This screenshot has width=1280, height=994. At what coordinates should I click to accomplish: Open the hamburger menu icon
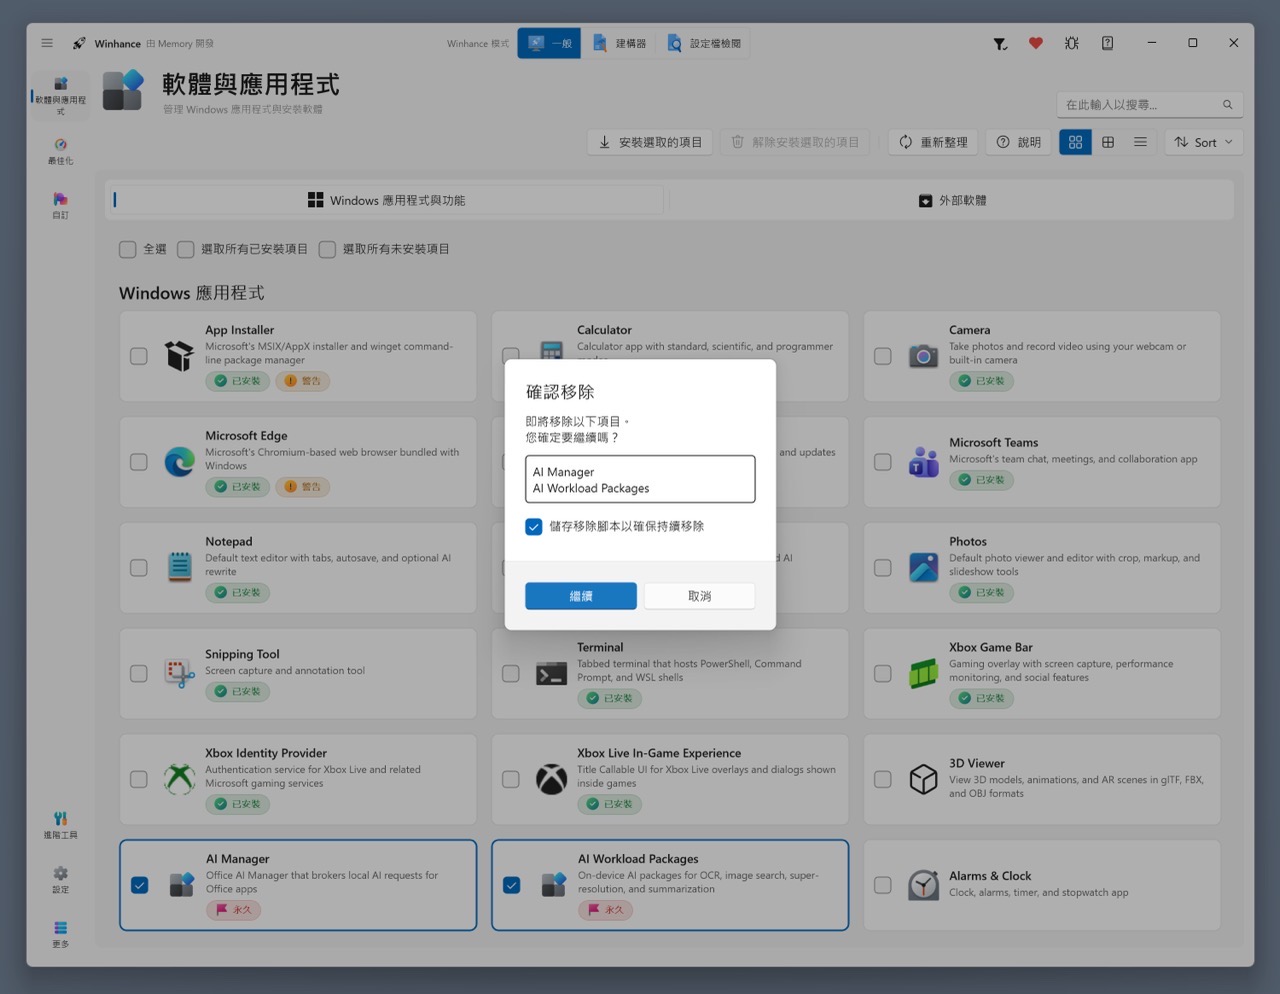coord(47,43)
